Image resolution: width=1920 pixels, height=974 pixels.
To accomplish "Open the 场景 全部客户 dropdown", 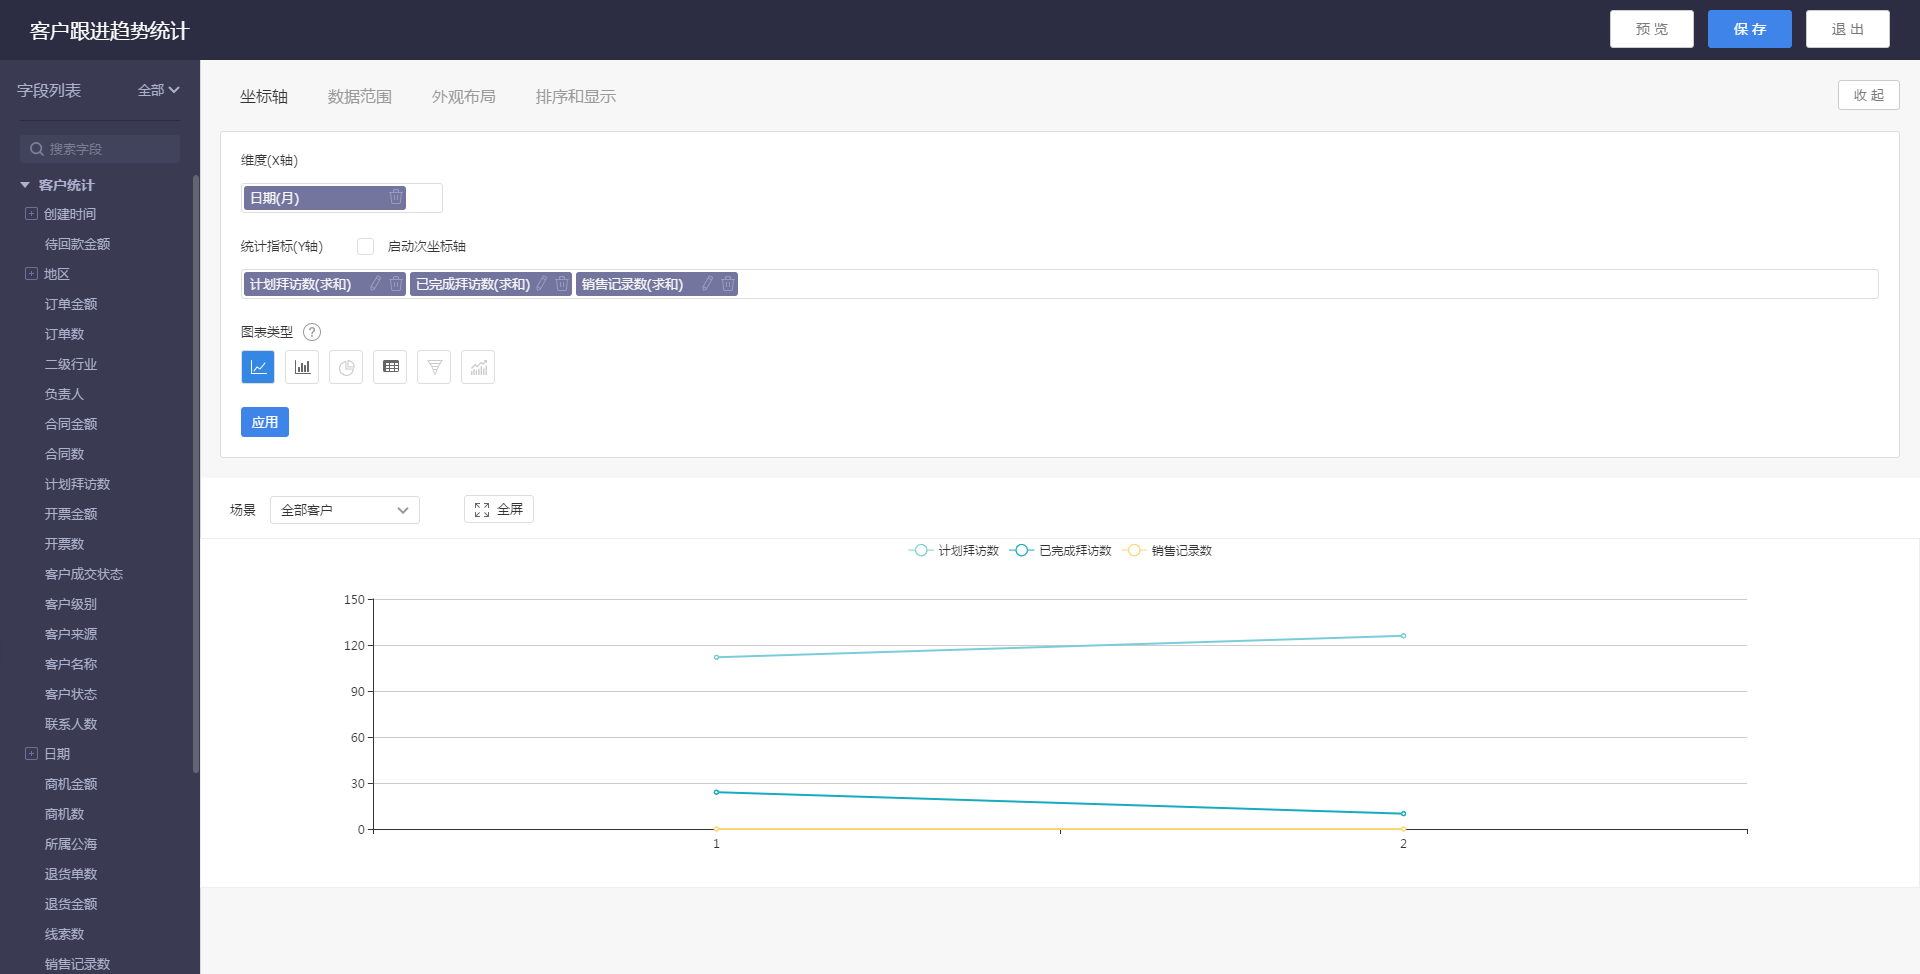I will pos(345,510).
